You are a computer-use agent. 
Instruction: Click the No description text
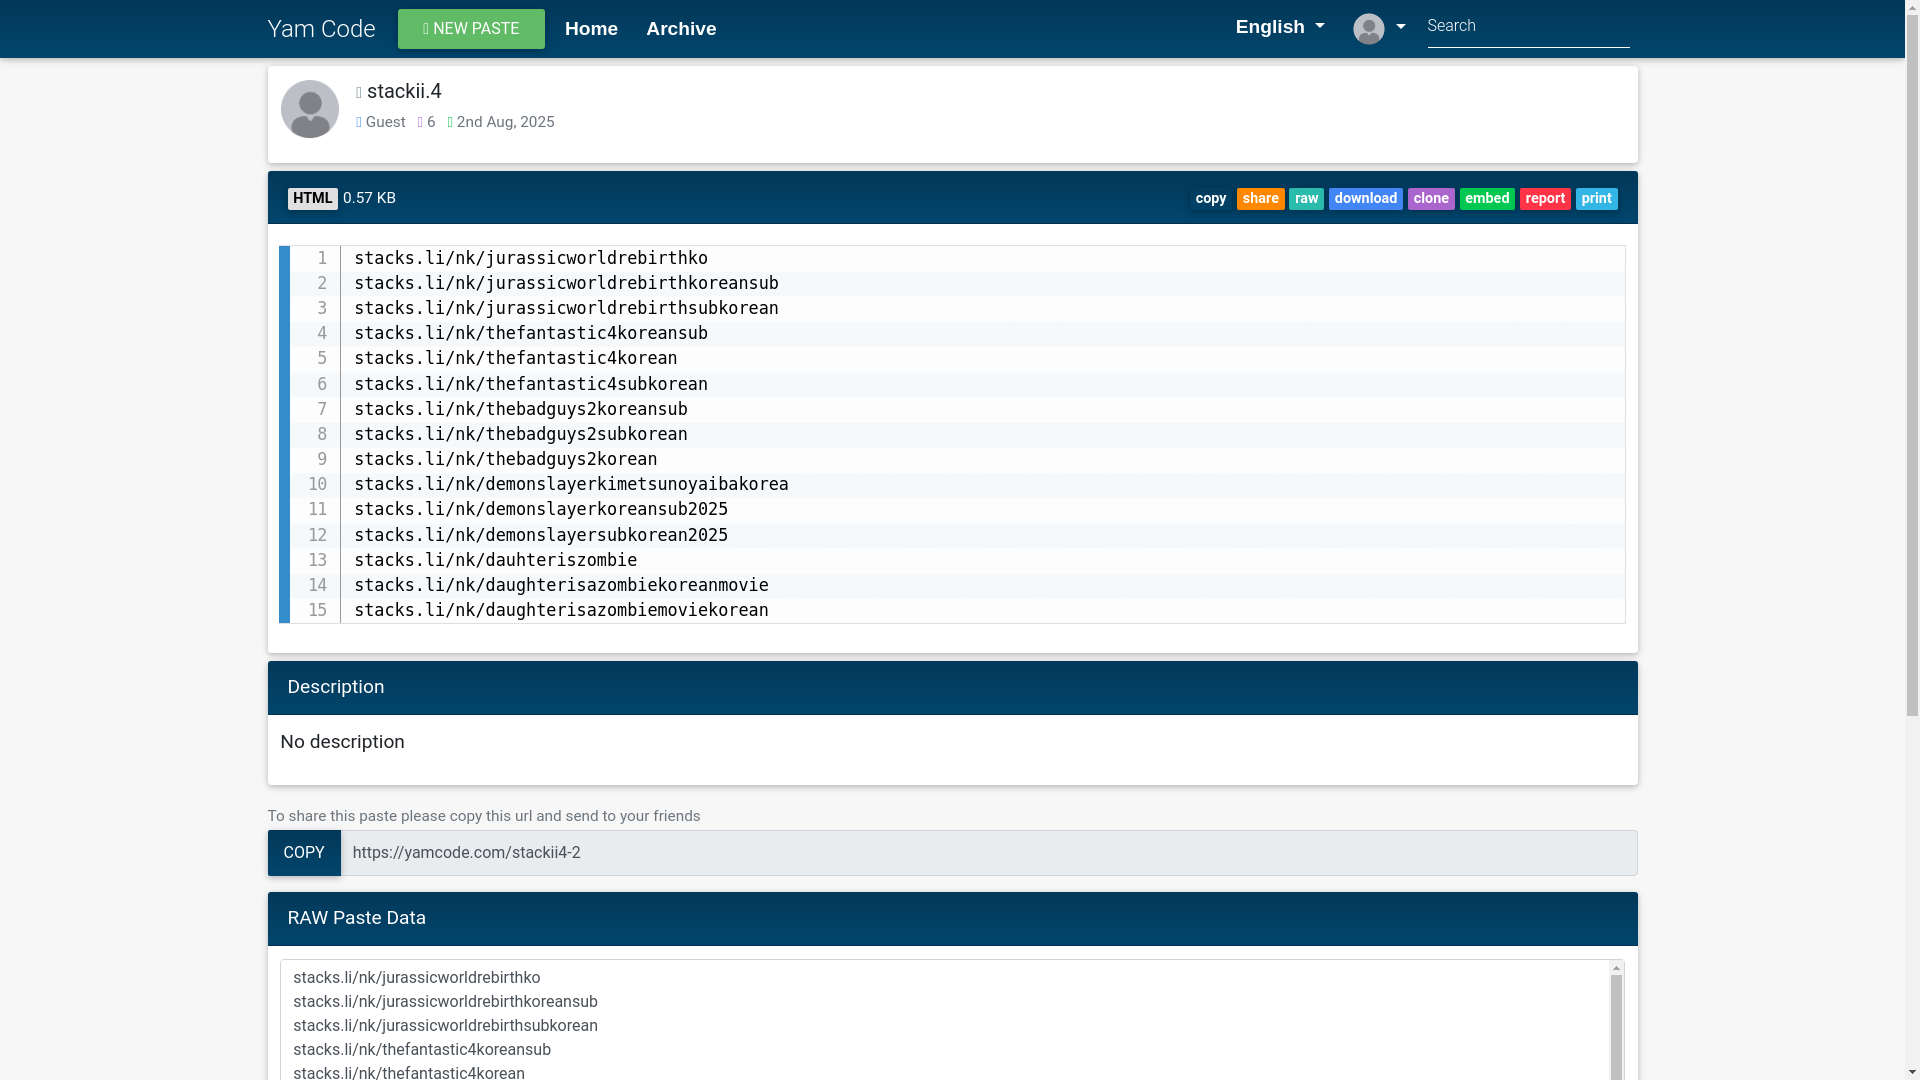pos(342,742)
